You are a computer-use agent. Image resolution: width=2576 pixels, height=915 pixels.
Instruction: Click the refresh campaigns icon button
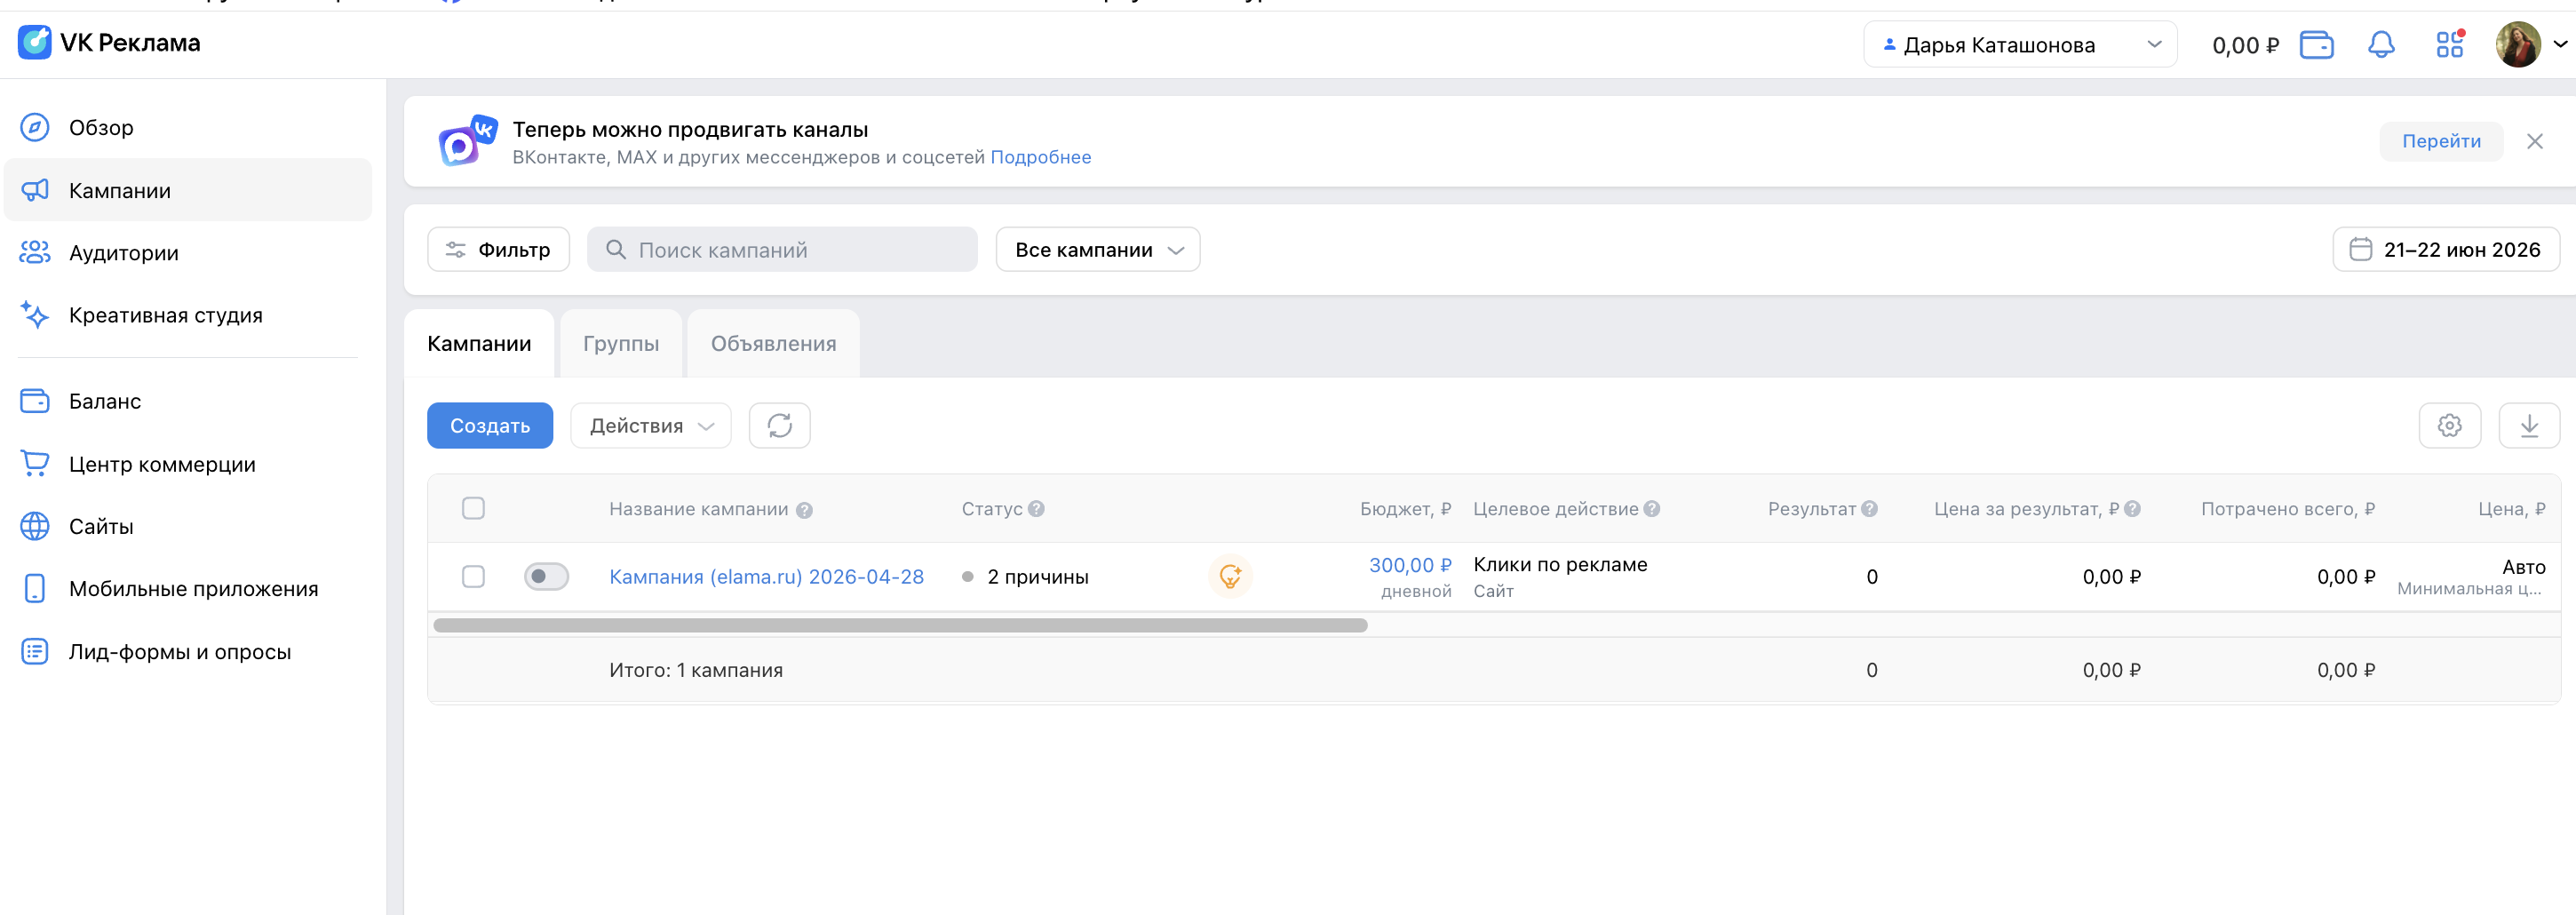pyautogui.click(x=779, y=426)
